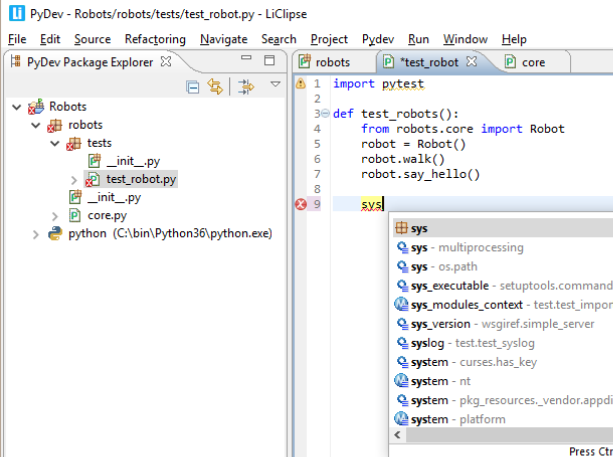Collapse the tests package node

click(x=55, y=143)
